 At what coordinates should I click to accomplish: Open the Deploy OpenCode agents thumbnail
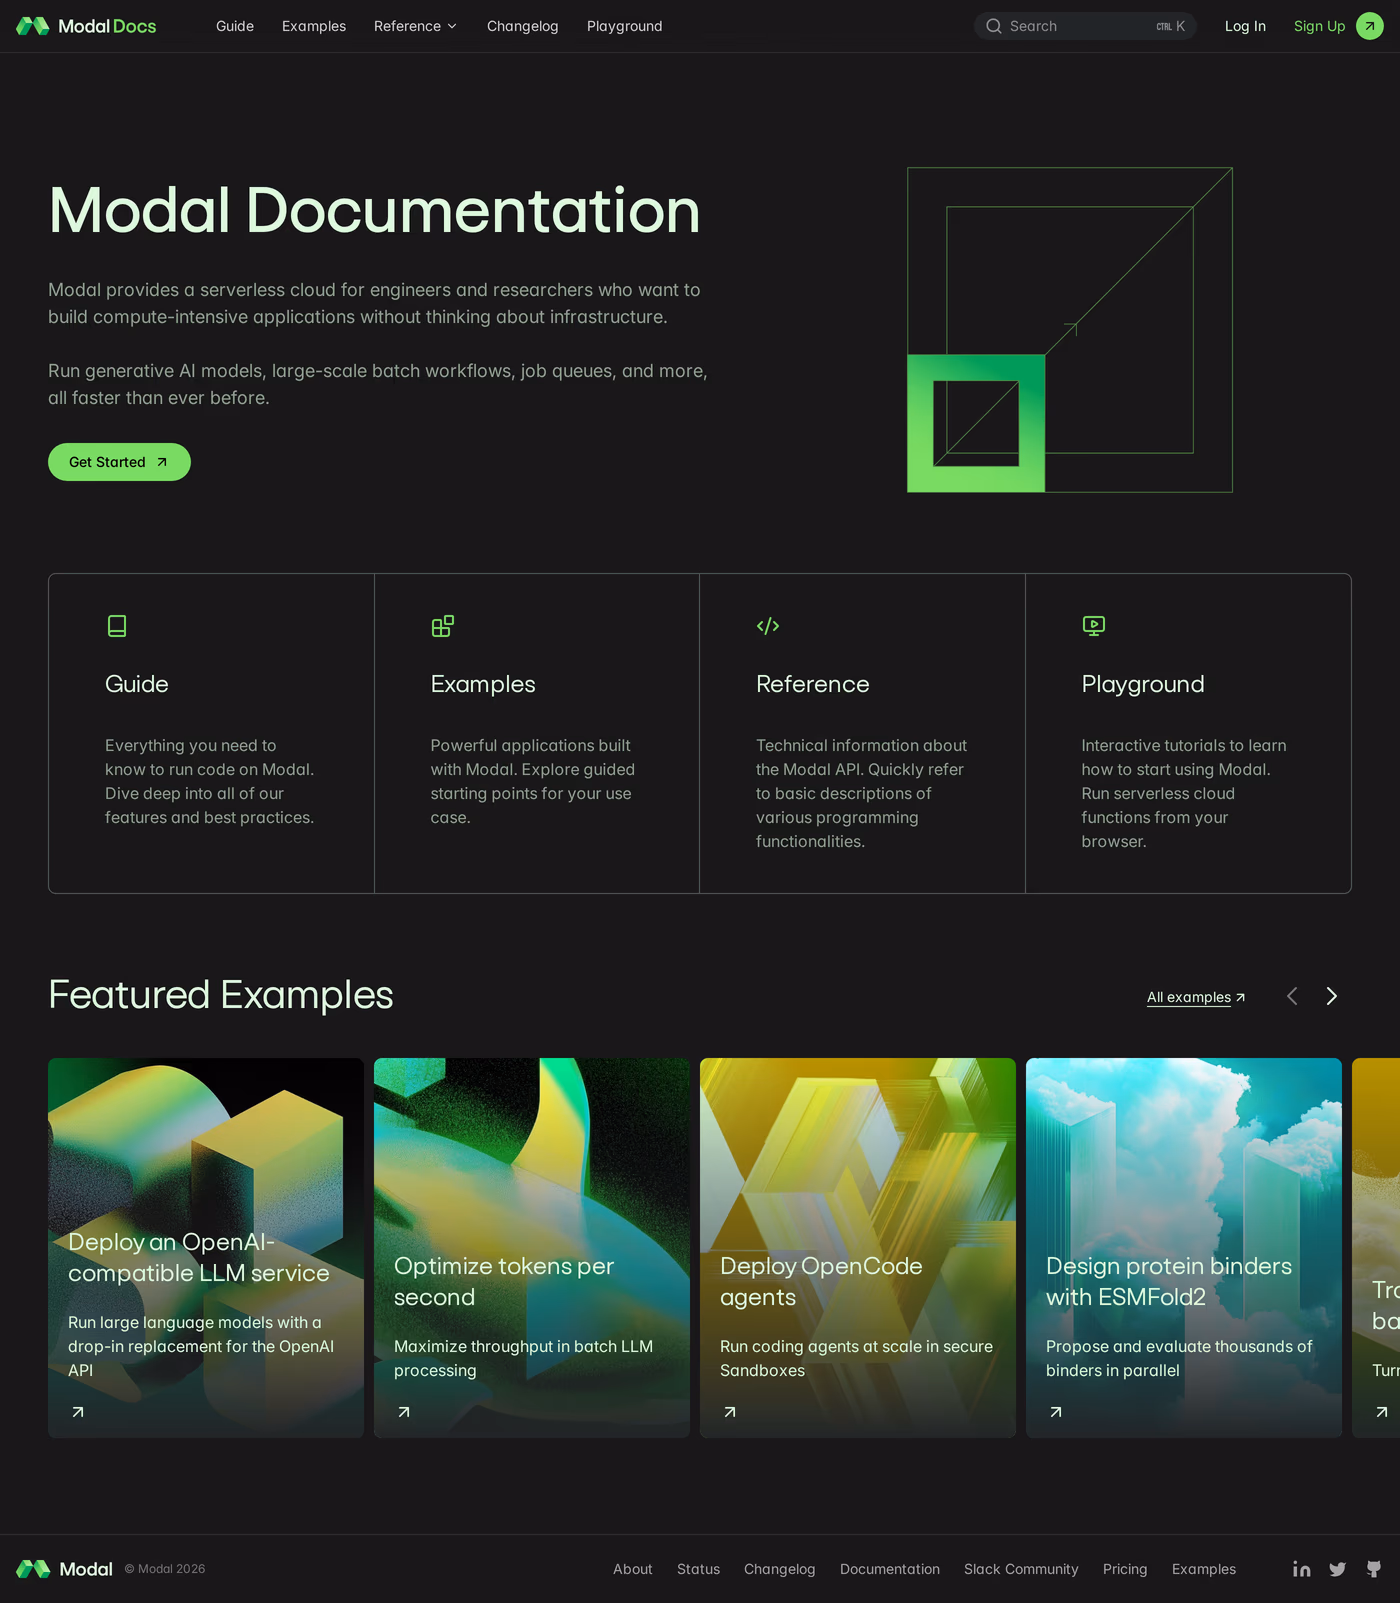[858, 1248]
